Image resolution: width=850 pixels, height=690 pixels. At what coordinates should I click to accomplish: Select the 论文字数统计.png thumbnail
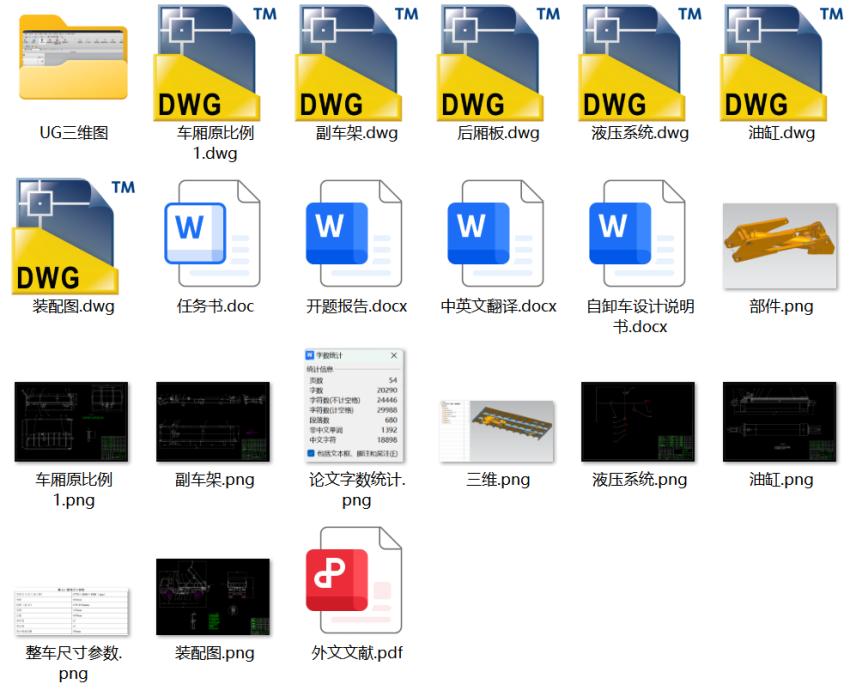click(x=355, y=405)
